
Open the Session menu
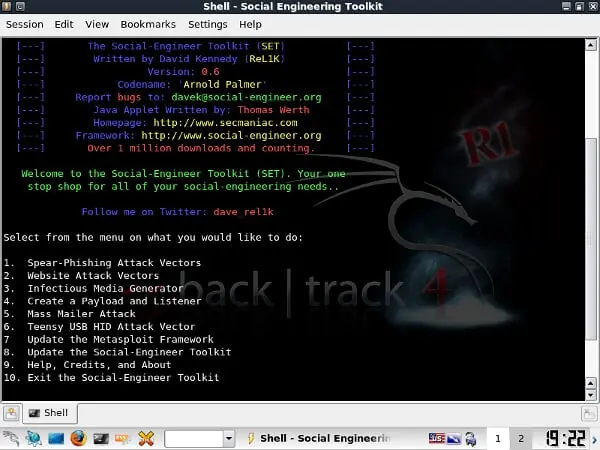click(24, 24)
